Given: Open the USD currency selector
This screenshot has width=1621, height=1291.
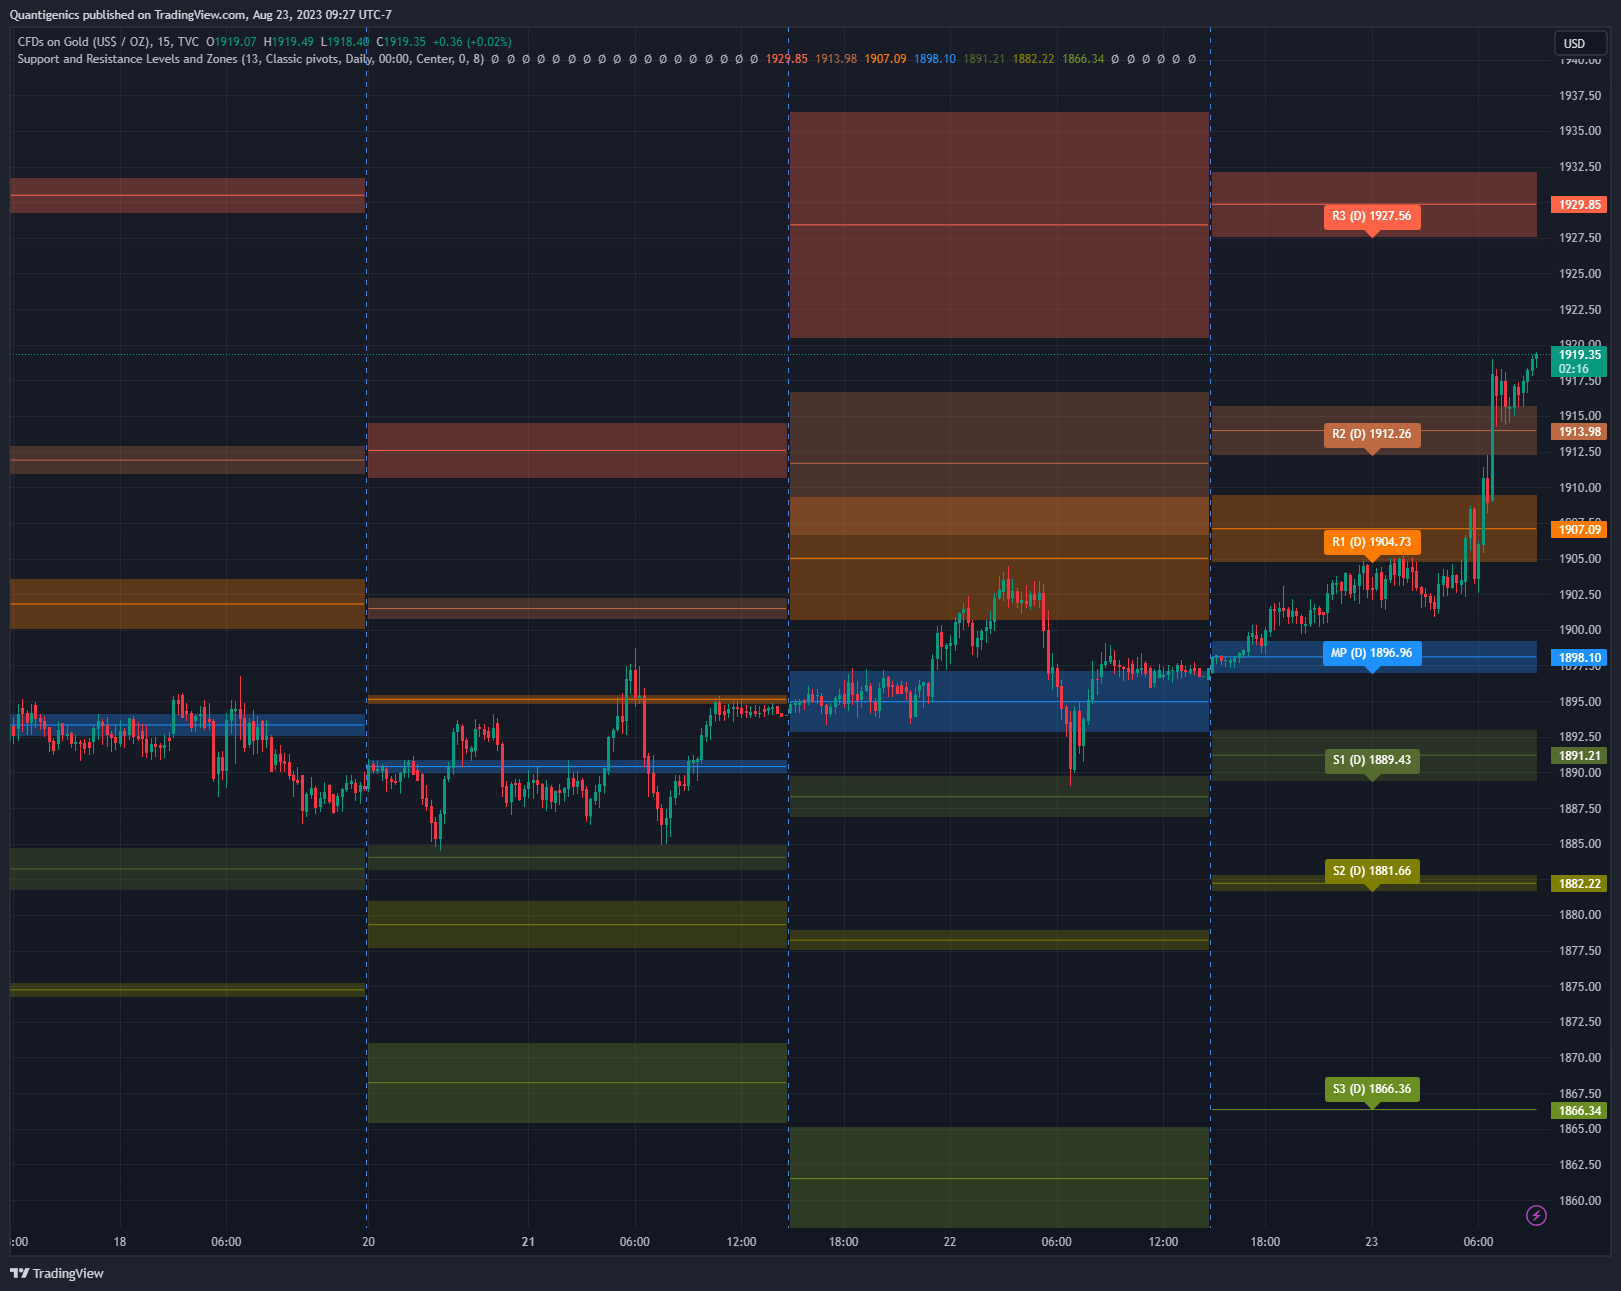Looking at the screenshot, I should [x=1579, y=43].
